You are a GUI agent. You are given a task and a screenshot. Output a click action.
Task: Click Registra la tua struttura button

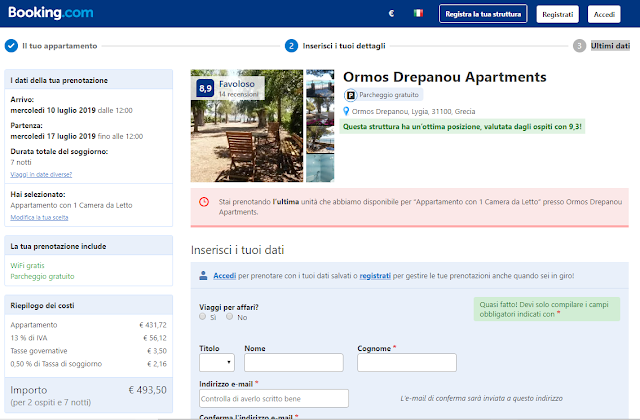(x=483, y=14)
